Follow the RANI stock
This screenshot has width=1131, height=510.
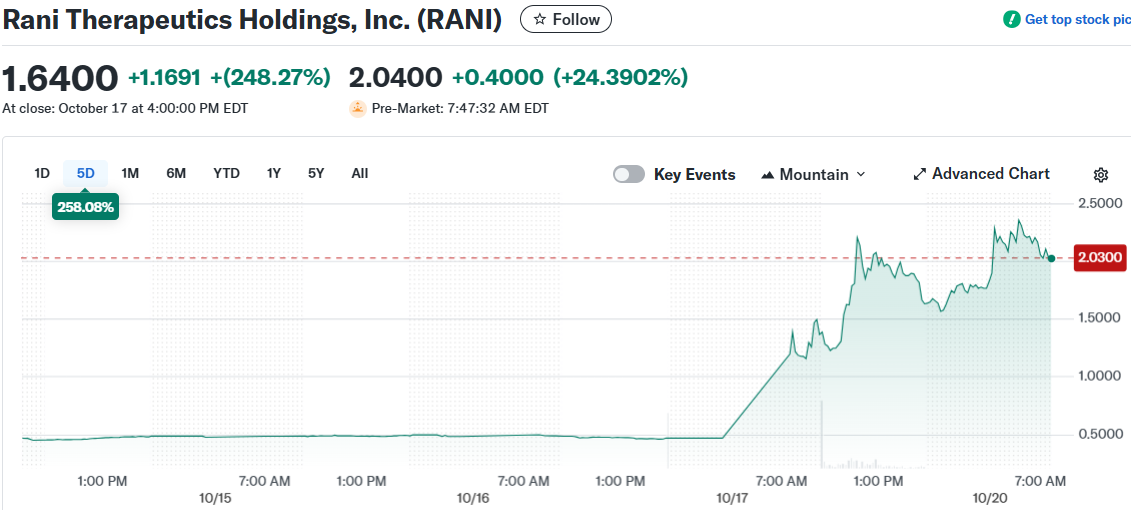[566, 19]
